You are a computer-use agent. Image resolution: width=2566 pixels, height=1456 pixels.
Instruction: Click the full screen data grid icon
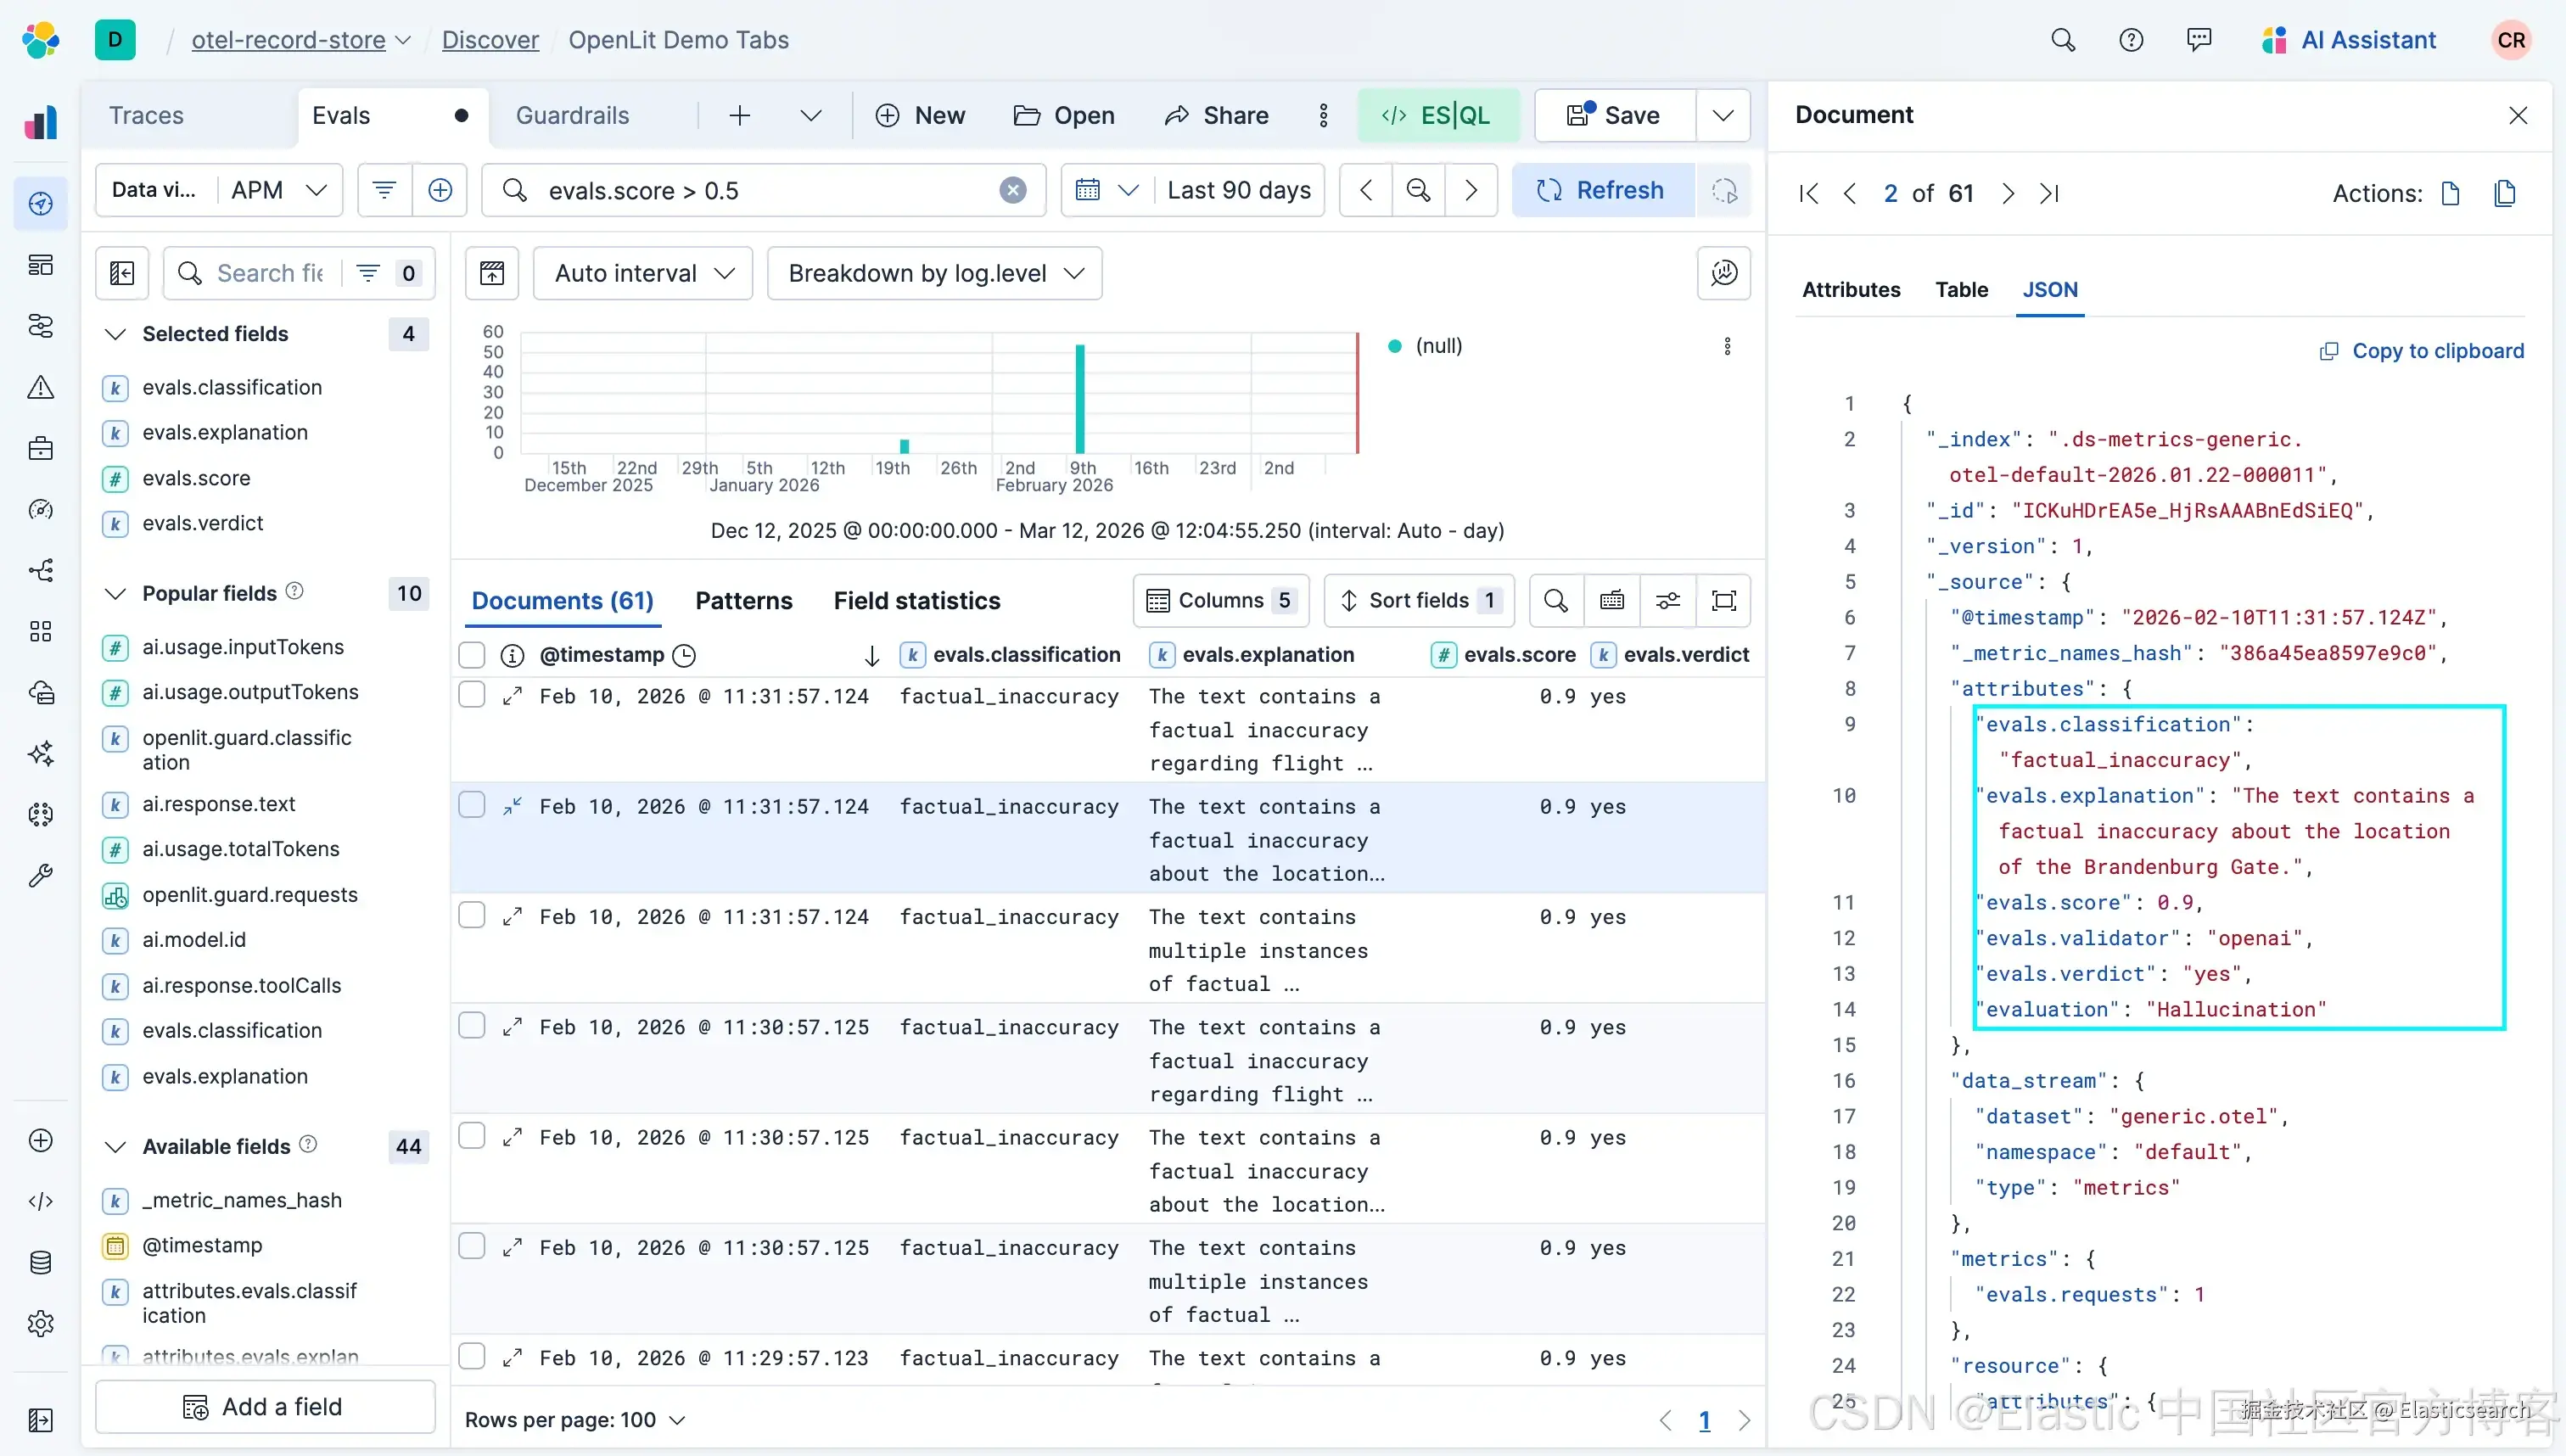pyautogui.click(x=1724, y=600)
